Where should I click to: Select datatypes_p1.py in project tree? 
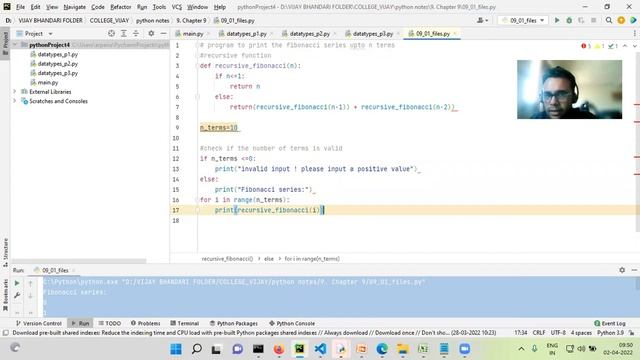pyautogui.click(x=57, y=54)
